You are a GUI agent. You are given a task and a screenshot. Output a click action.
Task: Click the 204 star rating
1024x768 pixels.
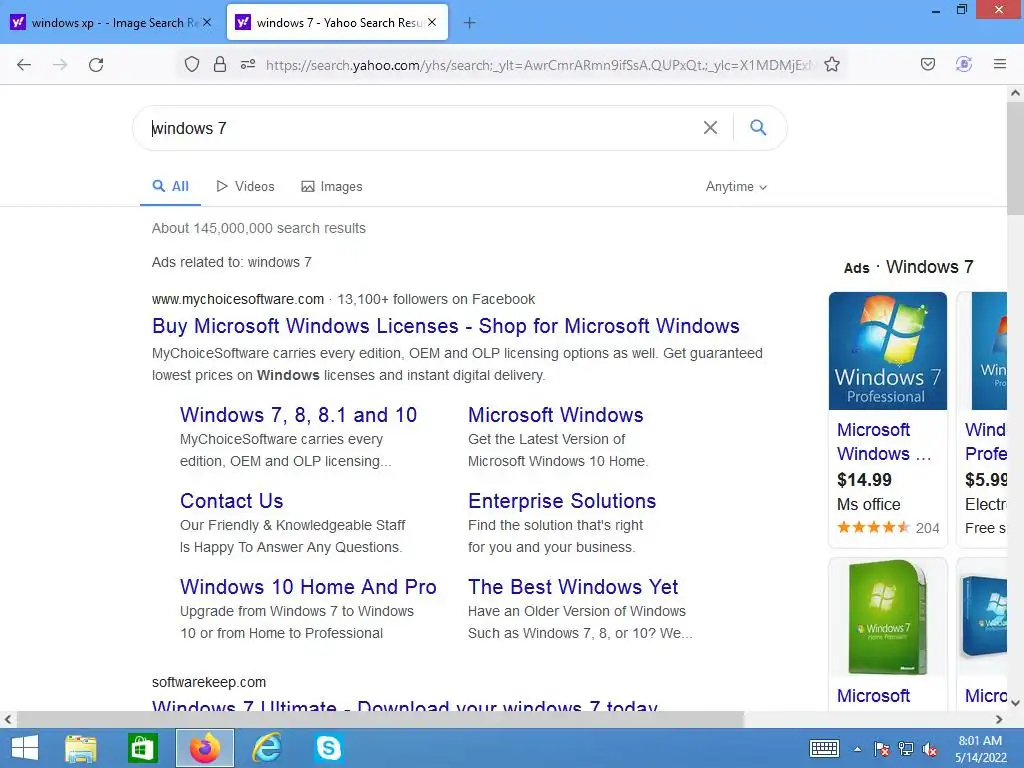(888, 528)
